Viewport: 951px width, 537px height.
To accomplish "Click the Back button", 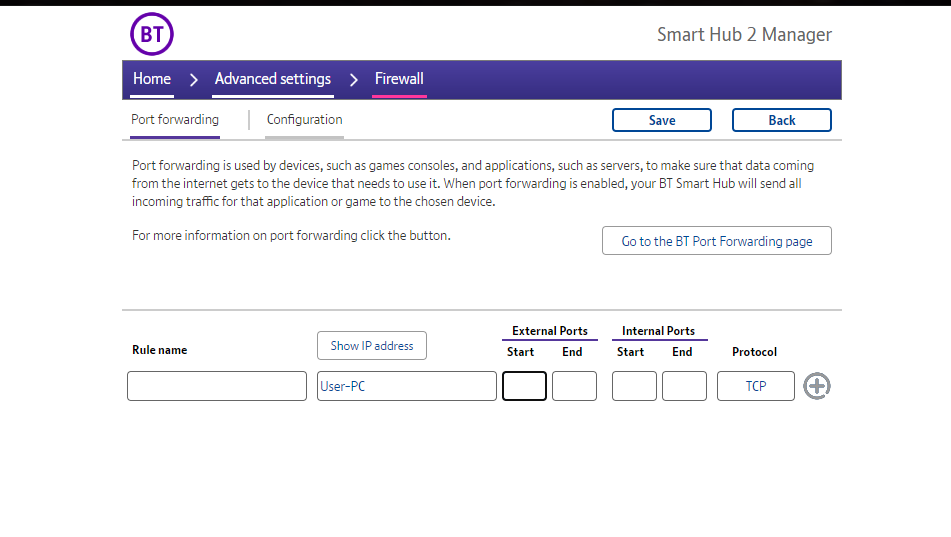I will coord(782,120).
